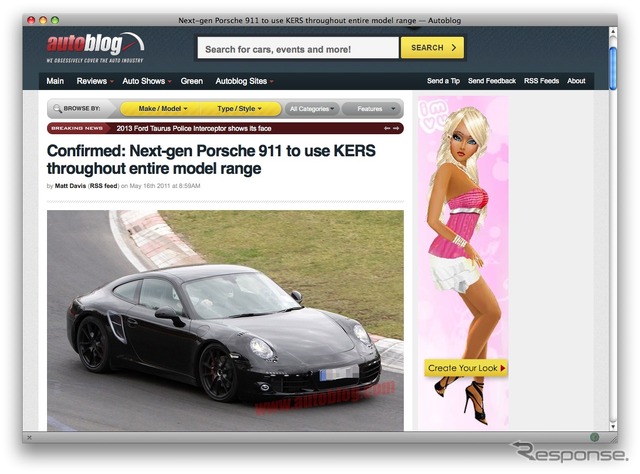The width and height of the screenshot is (640, 474).
Task: Open the Green nav item
Action: (x=192, y=81)
